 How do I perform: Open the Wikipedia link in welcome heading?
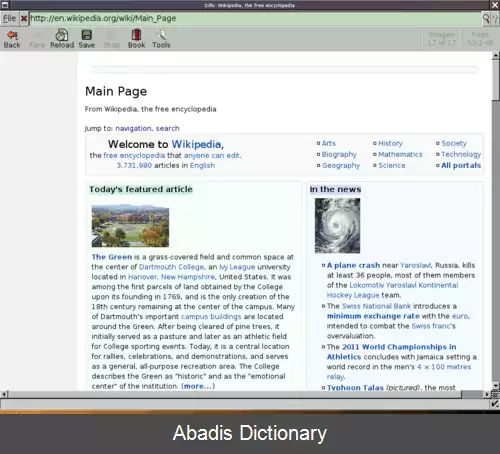tap(196, 144)
